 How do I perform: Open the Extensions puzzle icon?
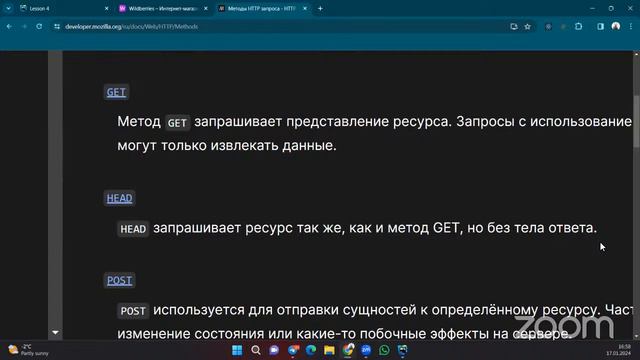(x=578, y=27)
